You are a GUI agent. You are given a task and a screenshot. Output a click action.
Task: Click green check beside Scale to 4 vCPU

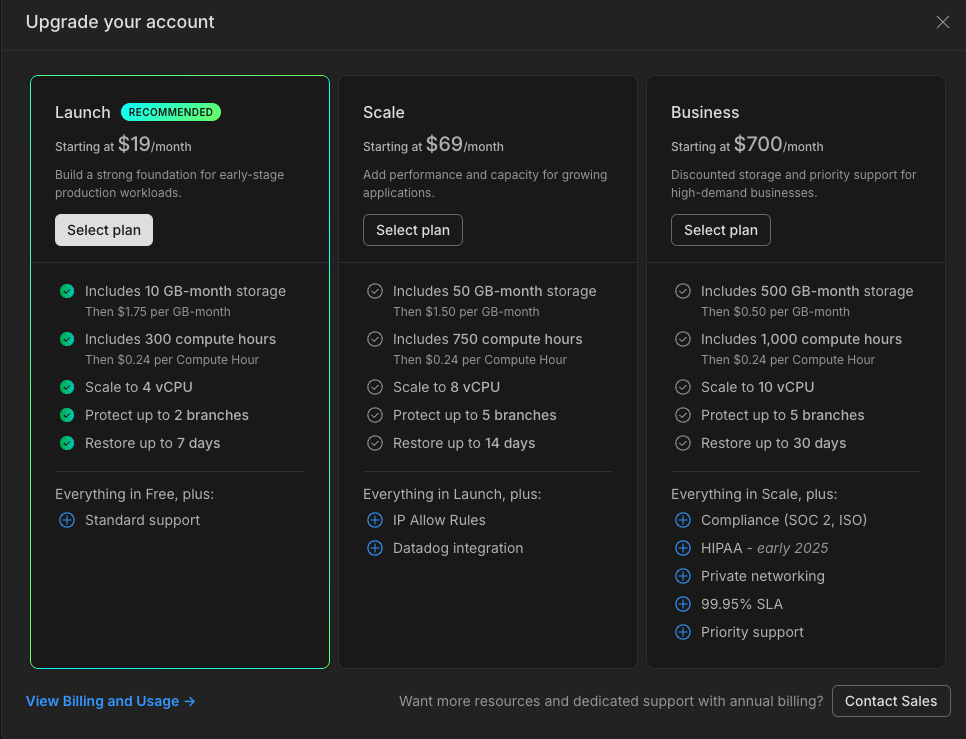pos(67,387)
